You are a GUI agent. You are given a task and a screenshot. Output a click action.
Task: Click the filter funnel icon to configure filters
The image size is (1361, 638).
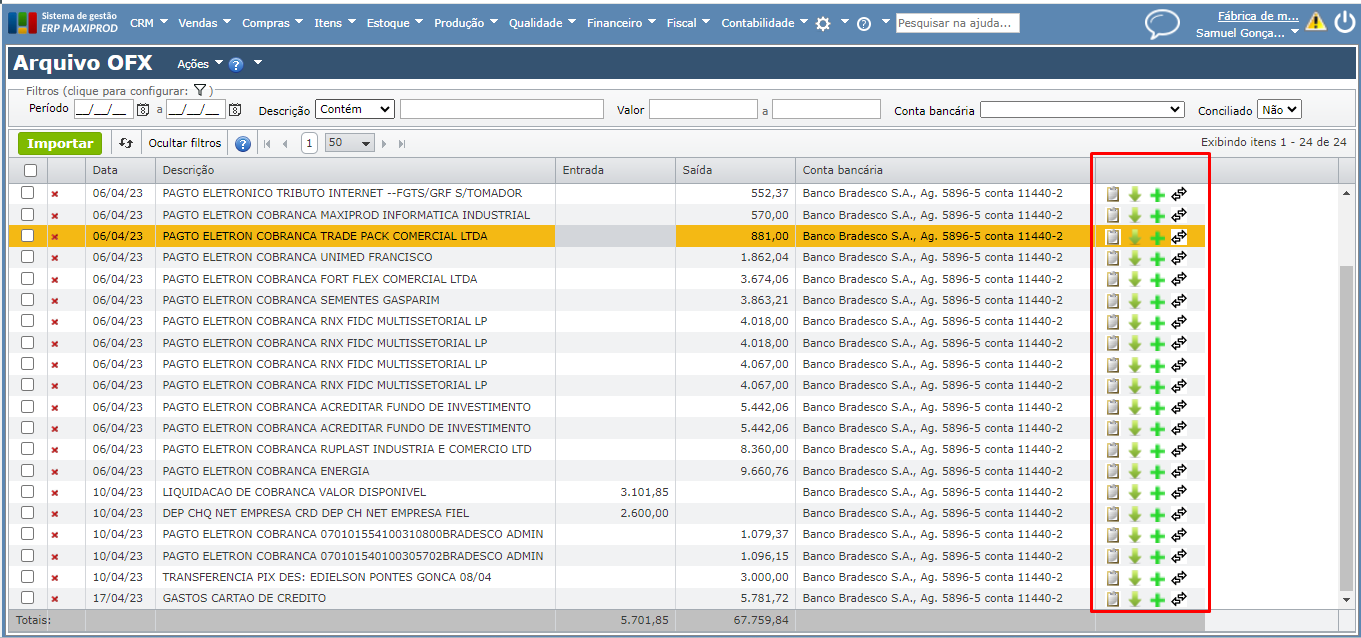coord(200,91)
